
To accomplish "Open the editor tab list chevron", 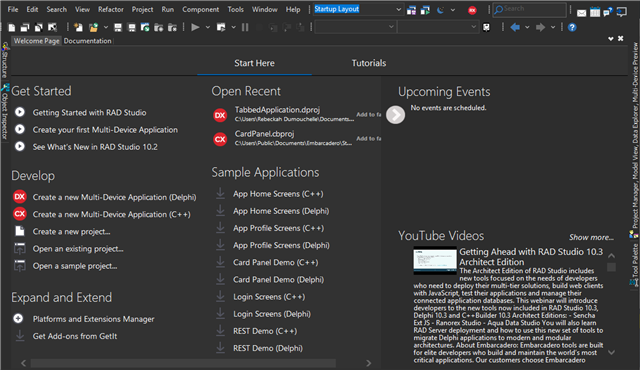I will (611, 38).
